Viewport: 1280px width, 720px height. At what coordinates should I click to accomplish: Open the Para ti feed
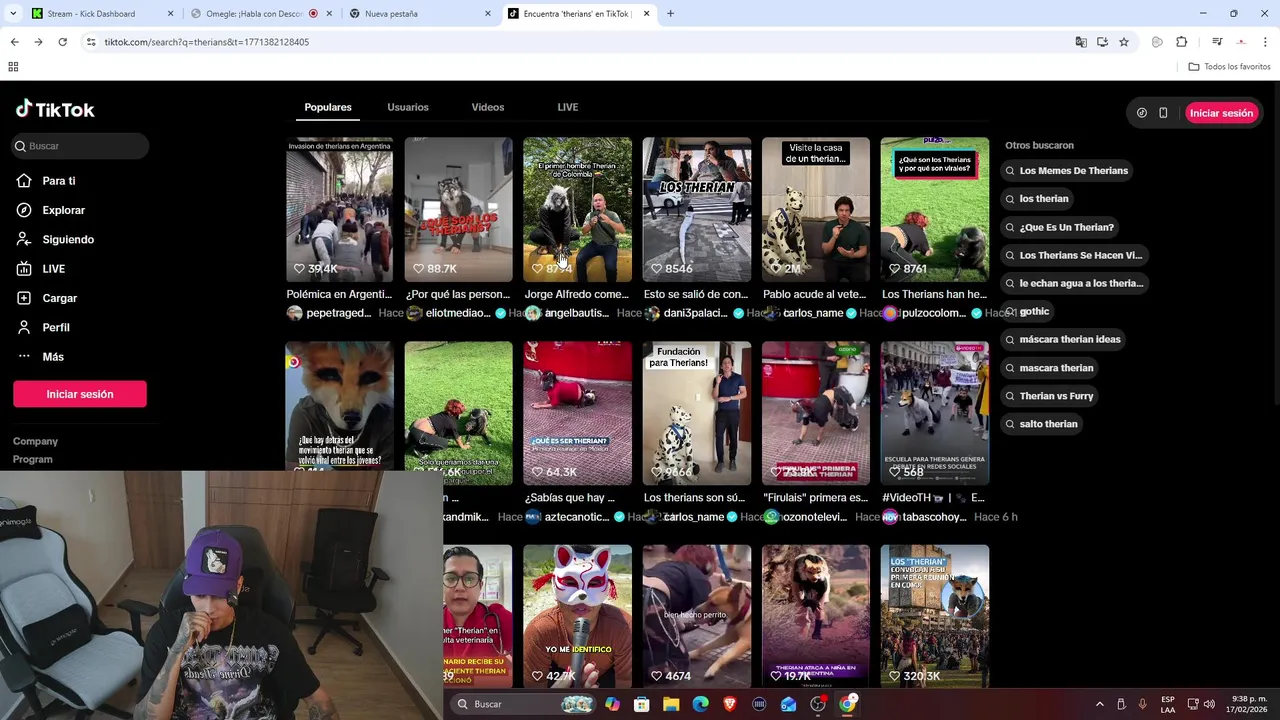(59, 181)
